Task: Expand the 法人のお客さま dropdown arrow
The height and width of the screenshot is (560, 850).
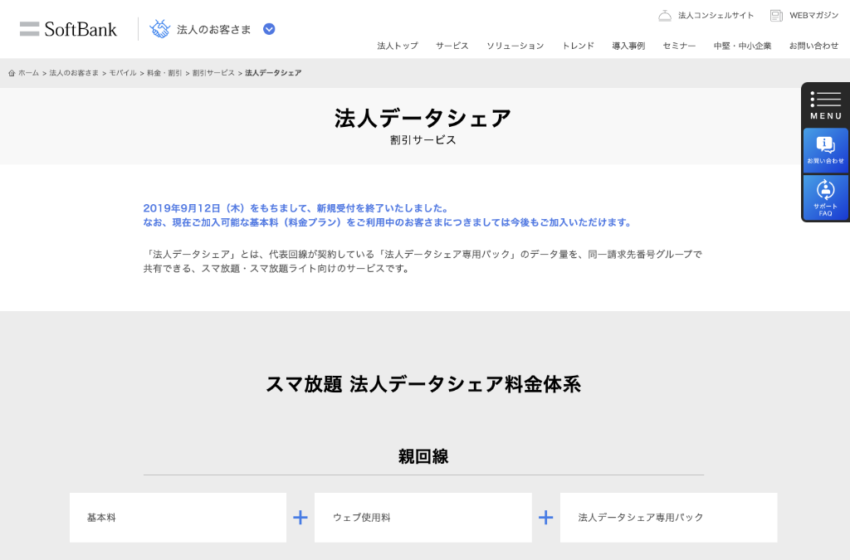Action: click(269, 29)
